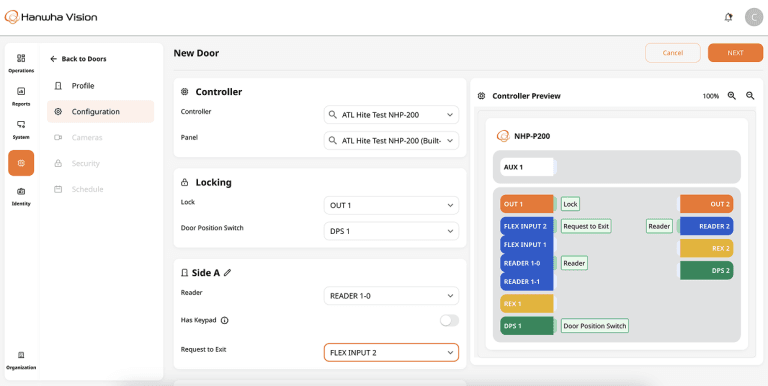This screenshot has height=386, width=768.
Task: Cancel the new door
Action: [x=672, y=53]
